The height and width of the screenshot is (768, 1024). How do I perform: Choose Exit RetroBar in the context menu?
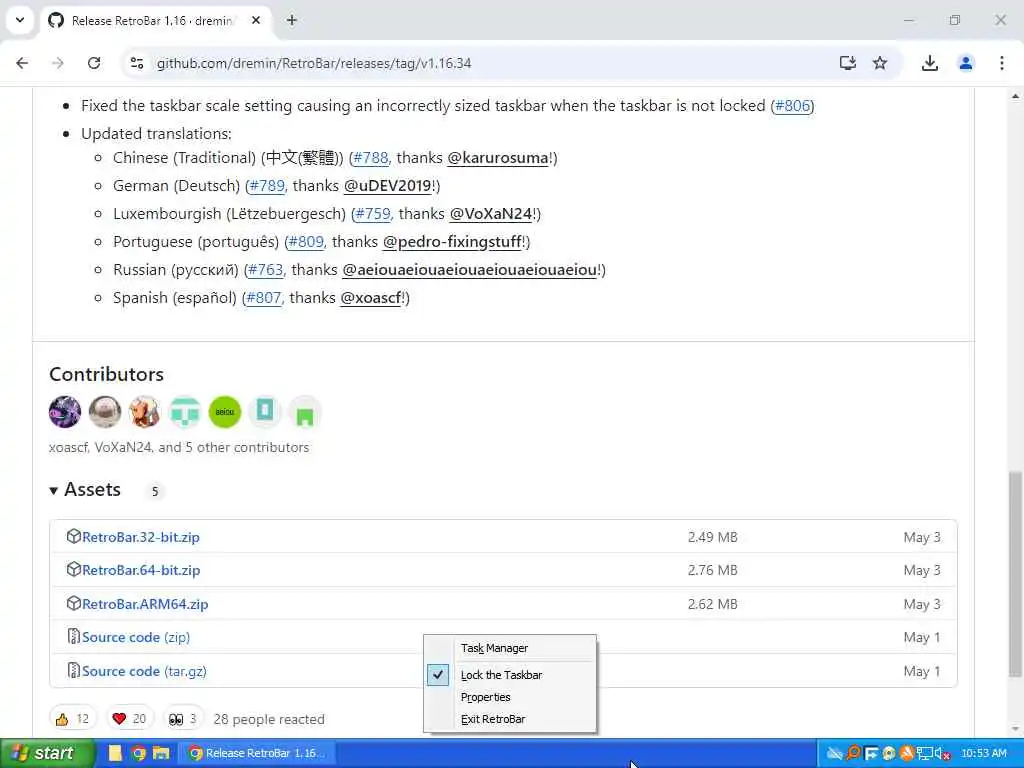pos(509,720)
